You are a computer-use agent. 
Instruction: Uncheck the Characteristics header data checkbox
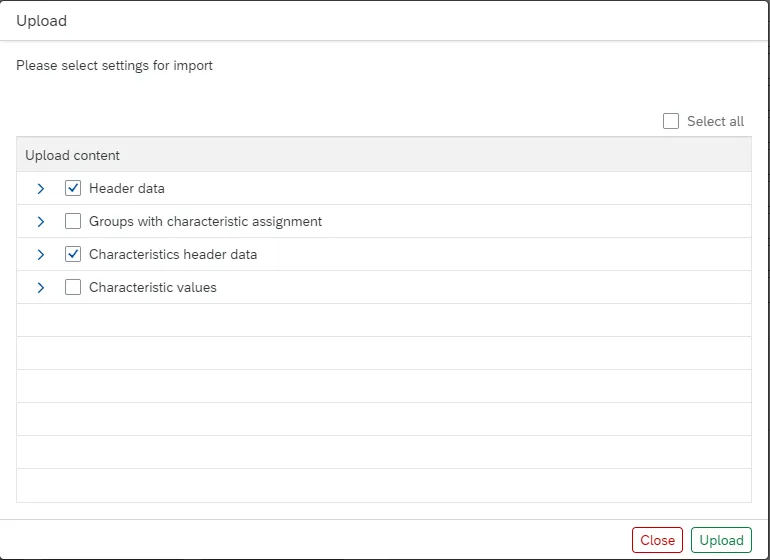click(x=73, y=254)
